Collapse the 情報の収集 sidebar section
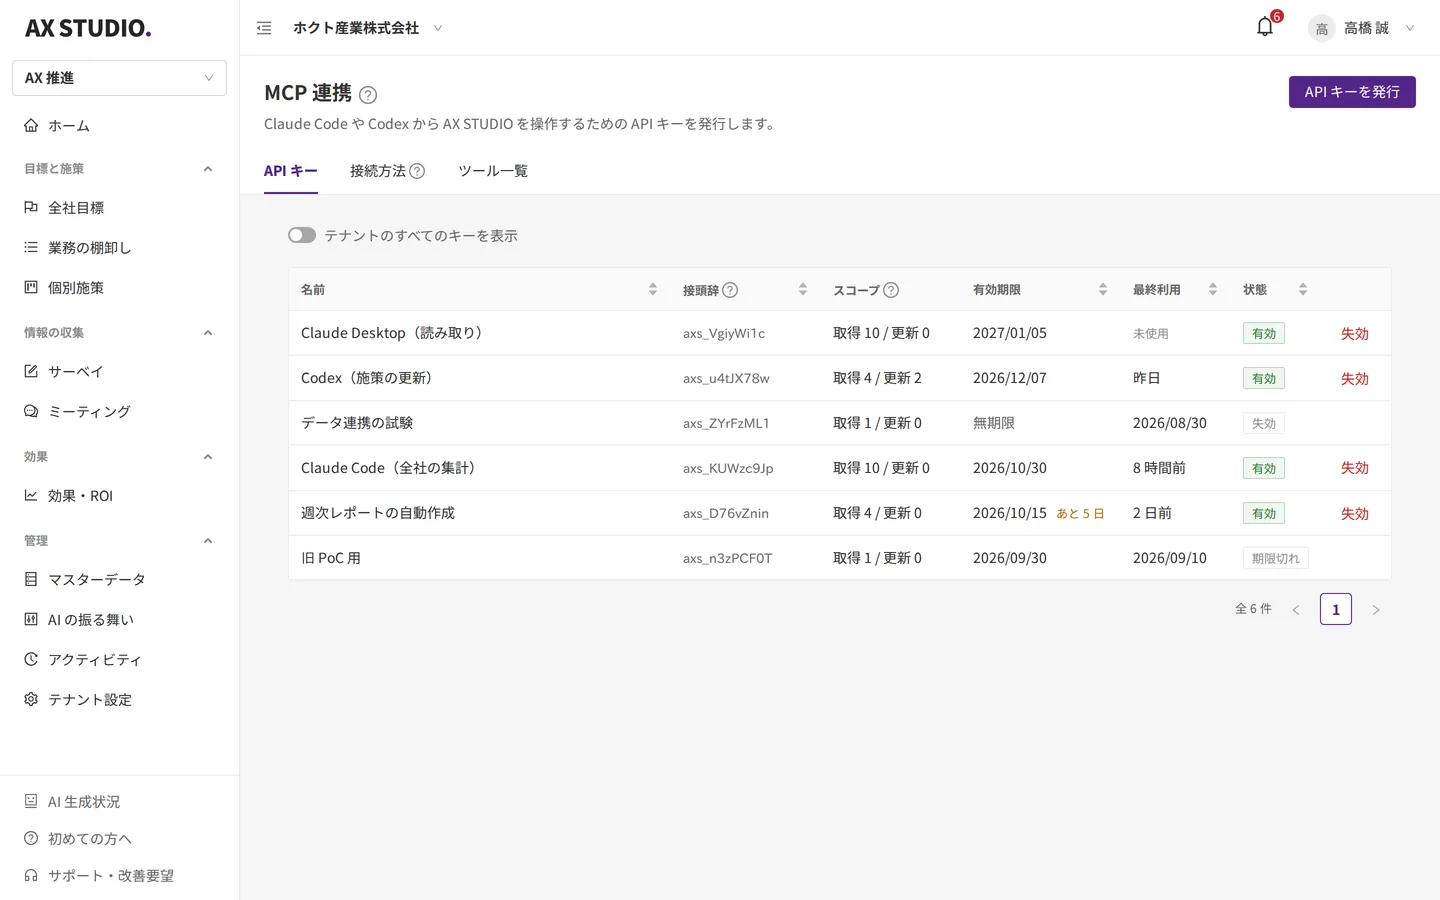 [208, 333]
